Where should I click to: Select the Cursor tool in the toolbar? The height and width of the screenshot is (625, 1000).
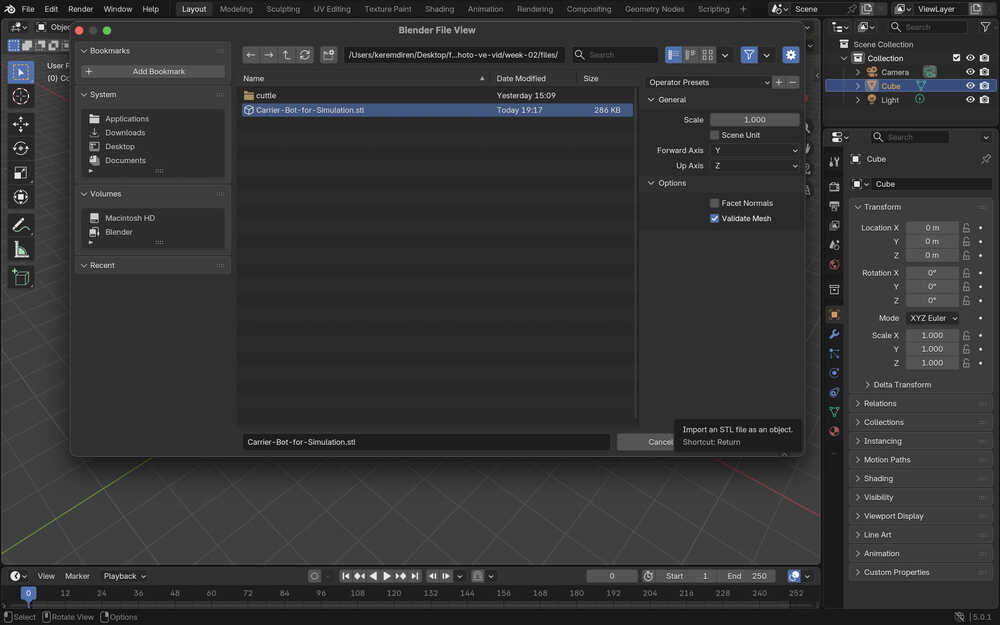[x=21, y=96]
